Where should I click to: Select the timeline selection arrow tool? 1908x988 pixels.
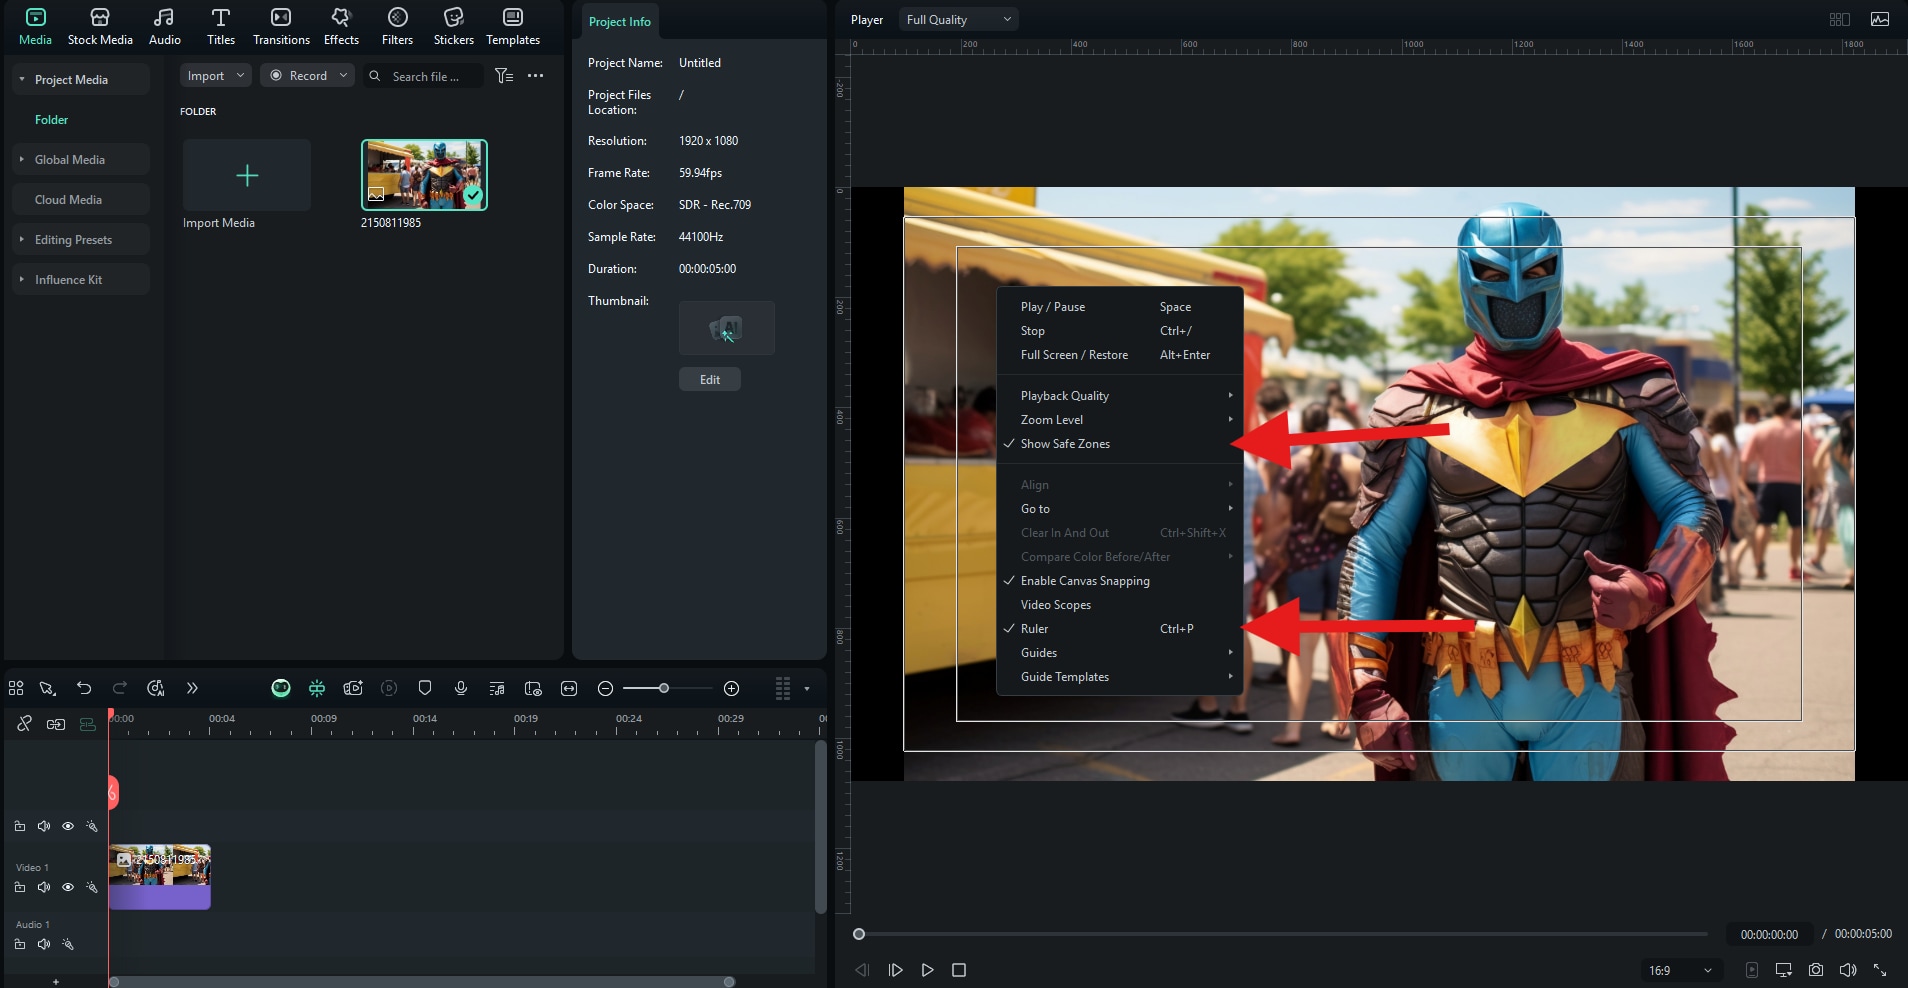[x=47, y=688]
